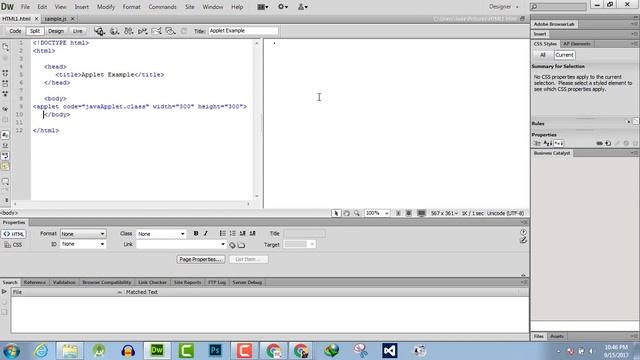Image resolution: width=640 pixels, height=360 pixels.
Task: Open the Commands menu
Action: pos(162,7)
